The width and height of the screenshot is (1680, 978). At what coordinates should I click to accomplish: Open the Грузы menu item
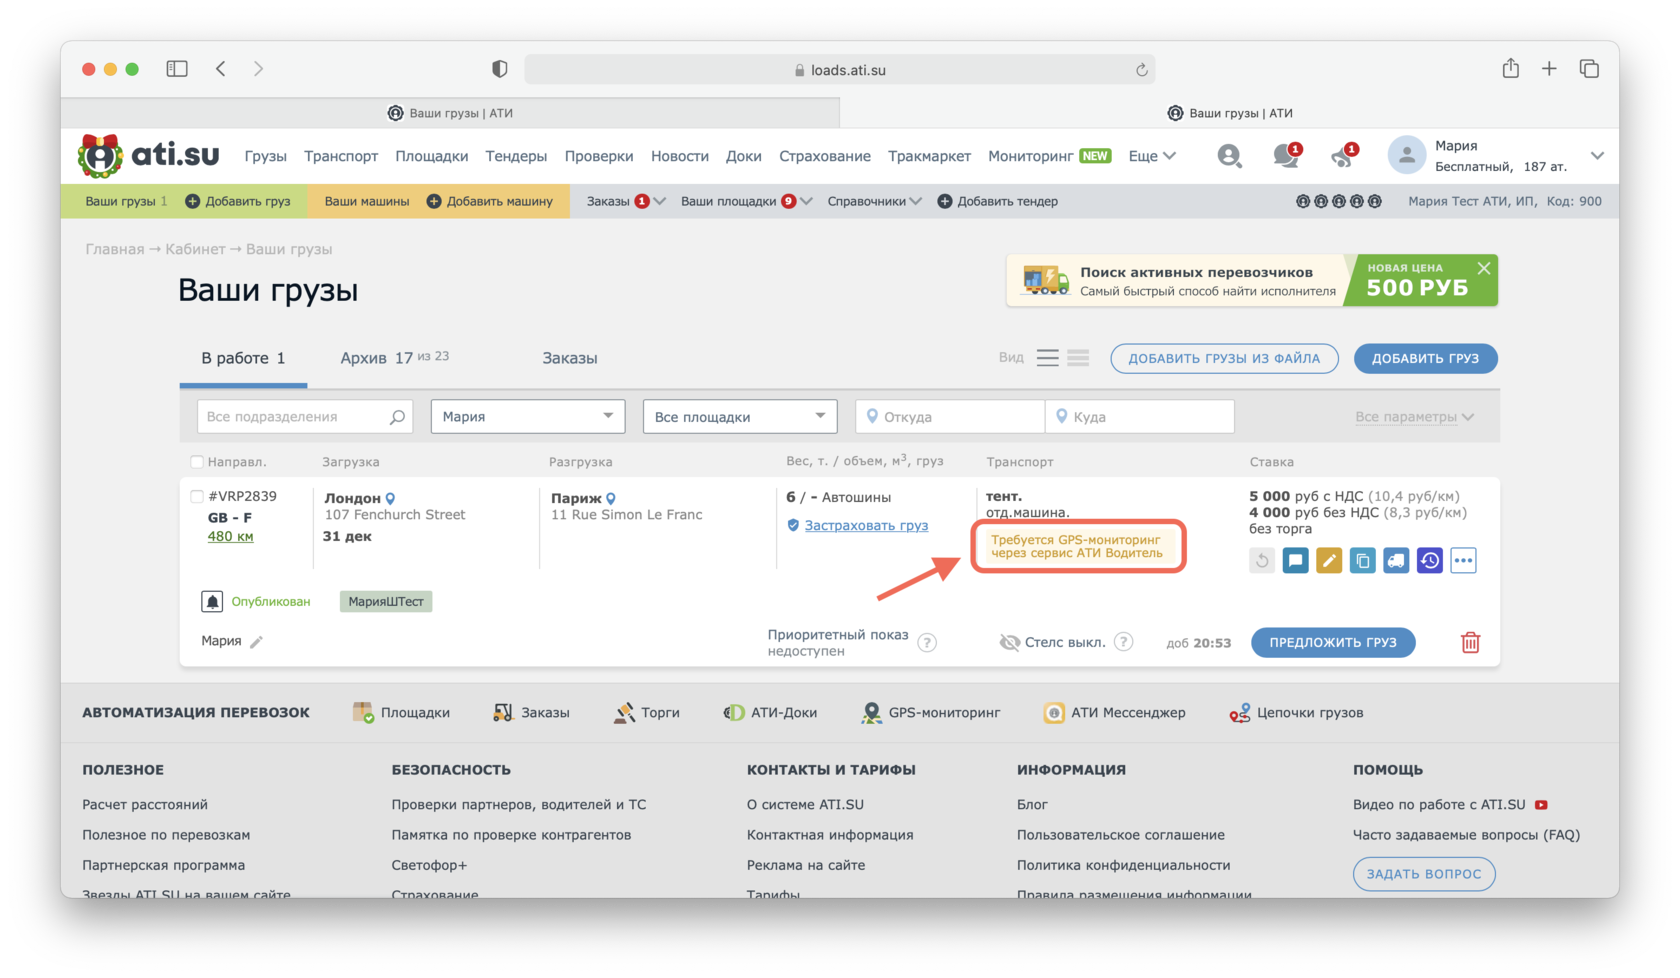[x=266, y=156]
